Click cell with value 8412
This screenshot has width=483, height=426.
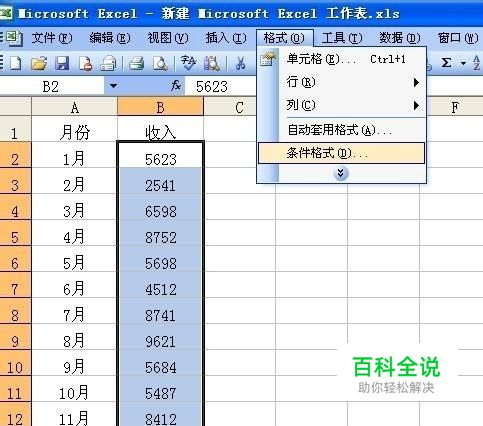tap(160, 414)
